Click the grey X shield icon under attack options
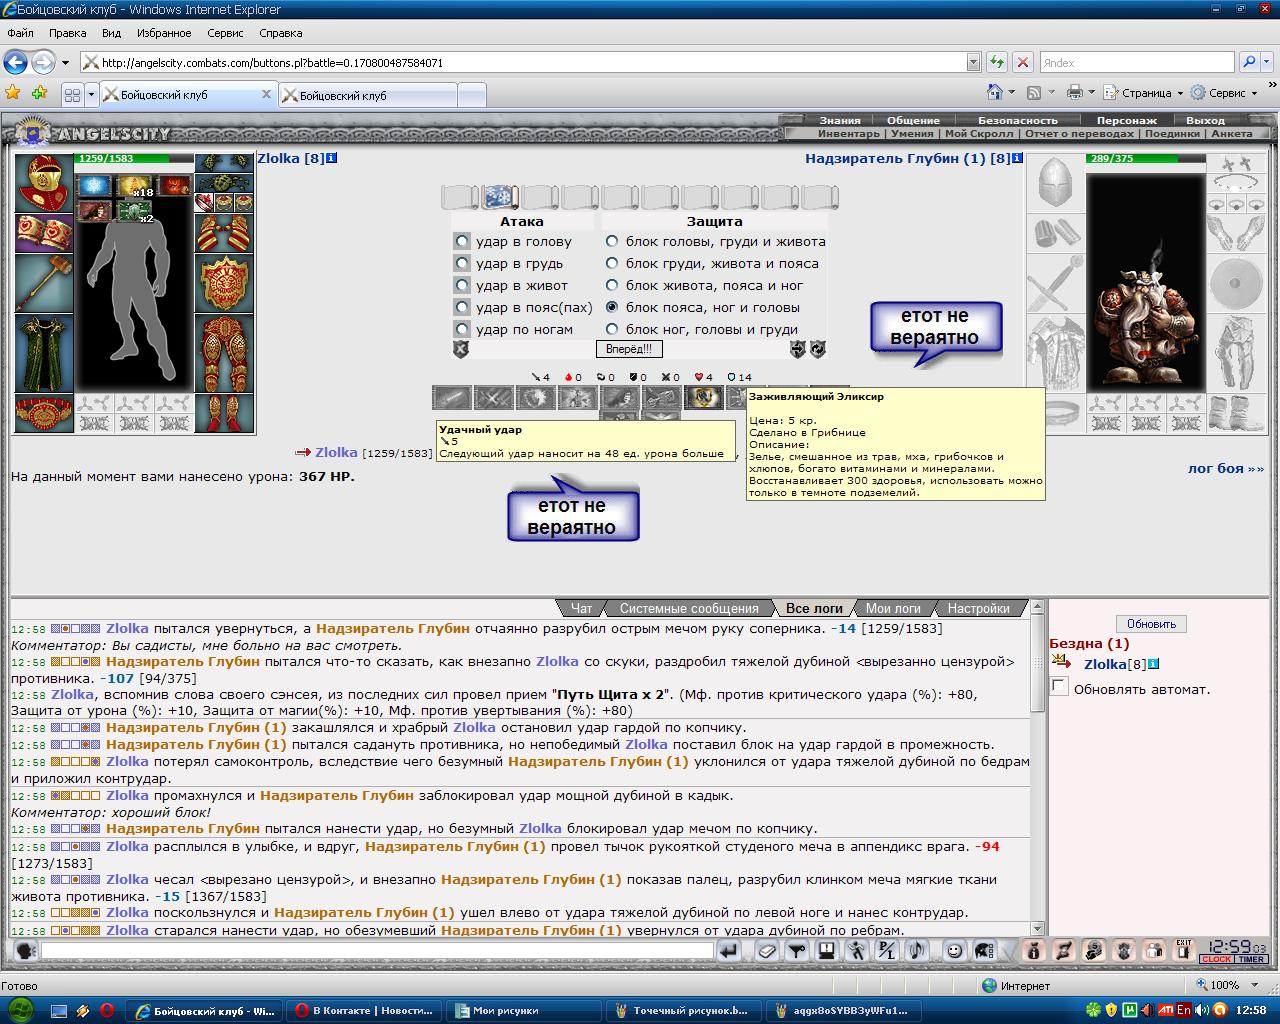Screen dimensions: 1280x1024 coord(461,349)
